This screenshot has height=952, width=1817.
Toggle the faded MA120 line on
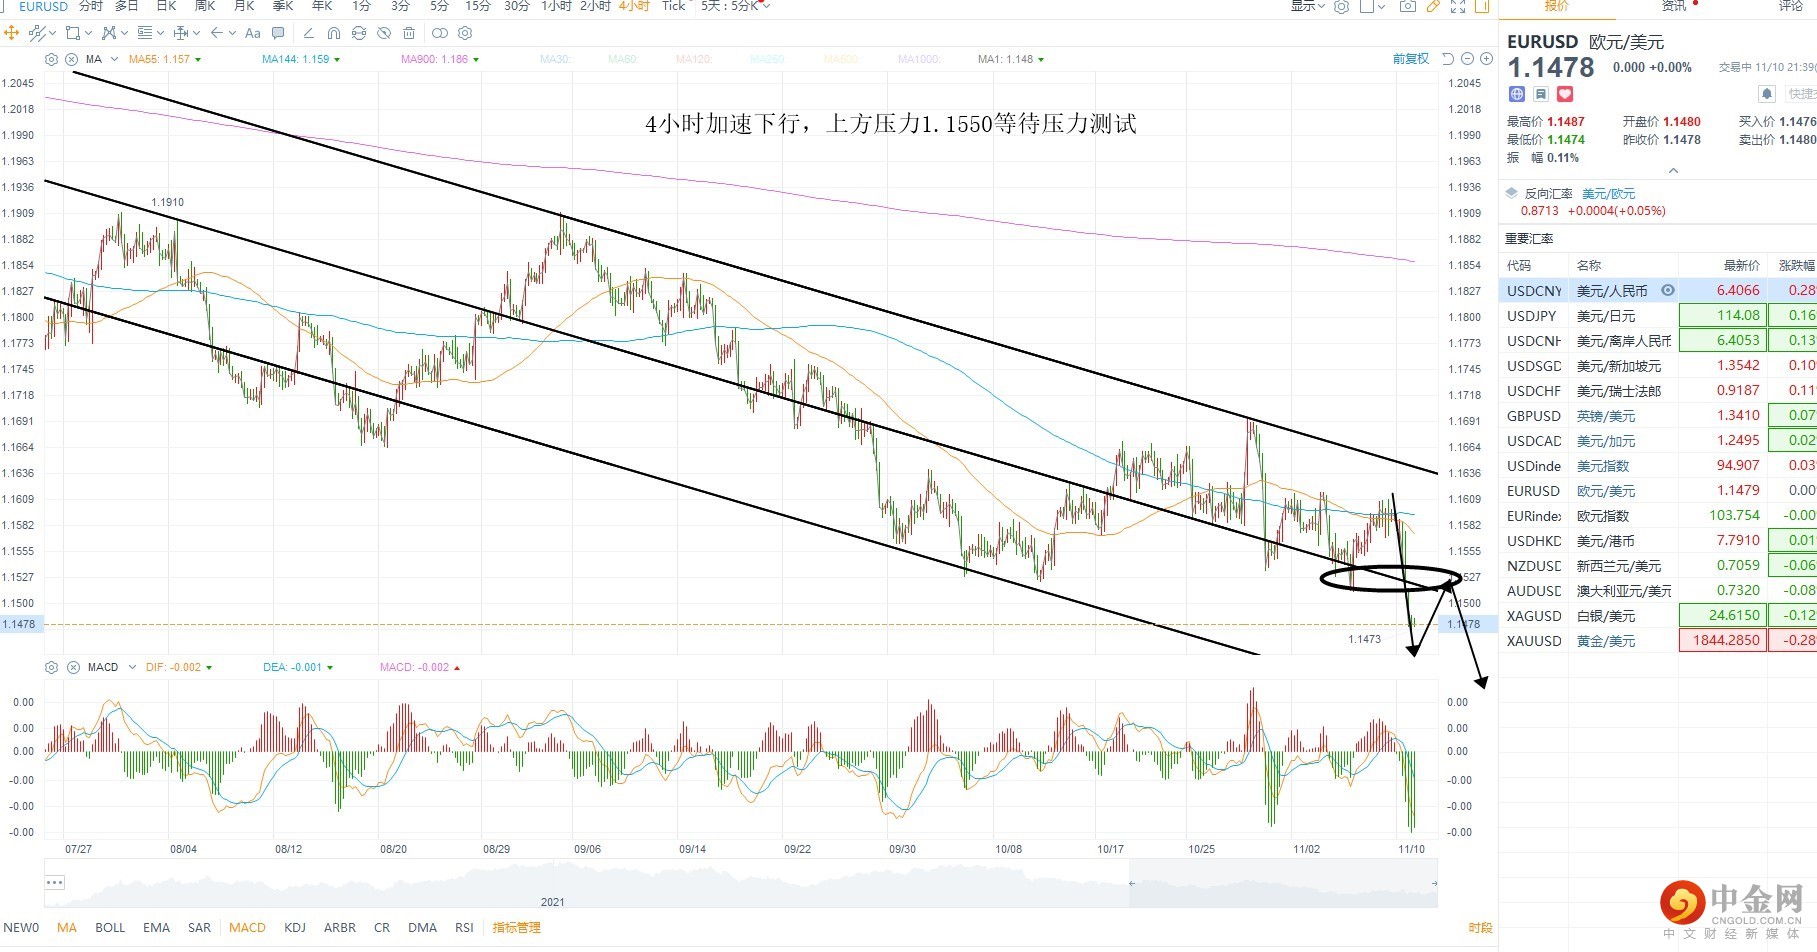(694, 59)
